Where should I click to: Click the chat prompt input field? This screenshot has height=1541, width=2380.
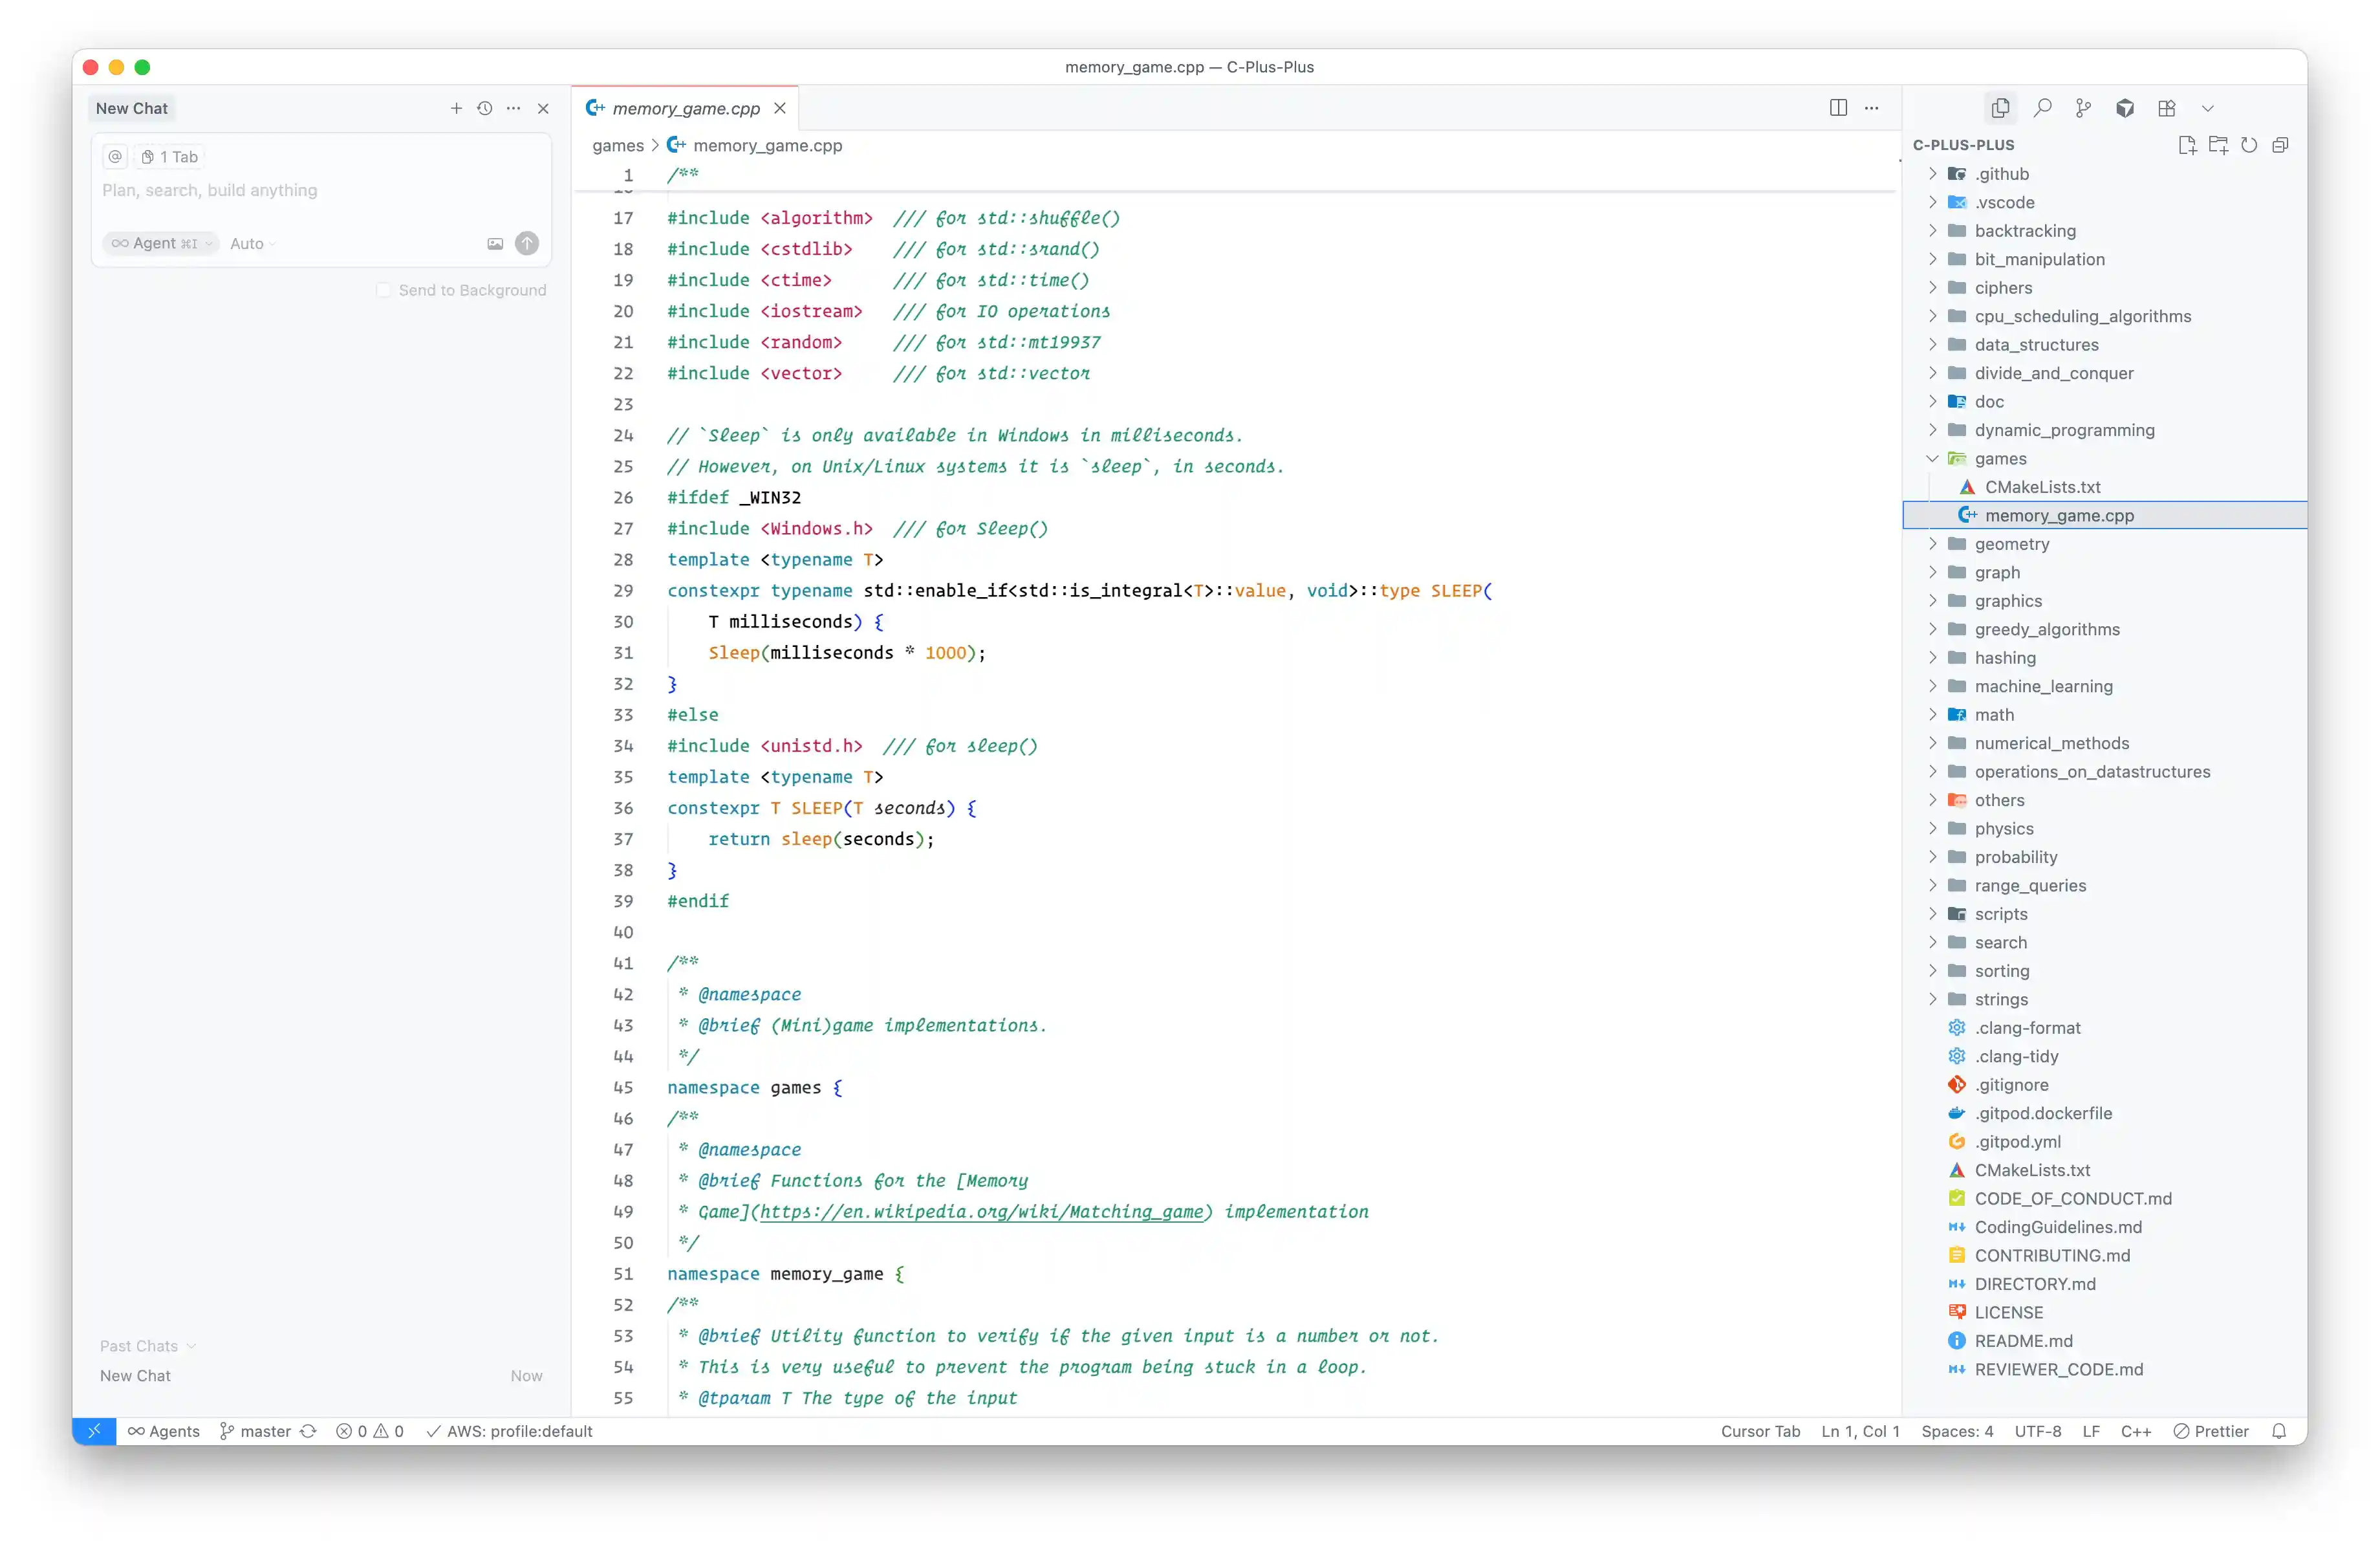[320, 190]
